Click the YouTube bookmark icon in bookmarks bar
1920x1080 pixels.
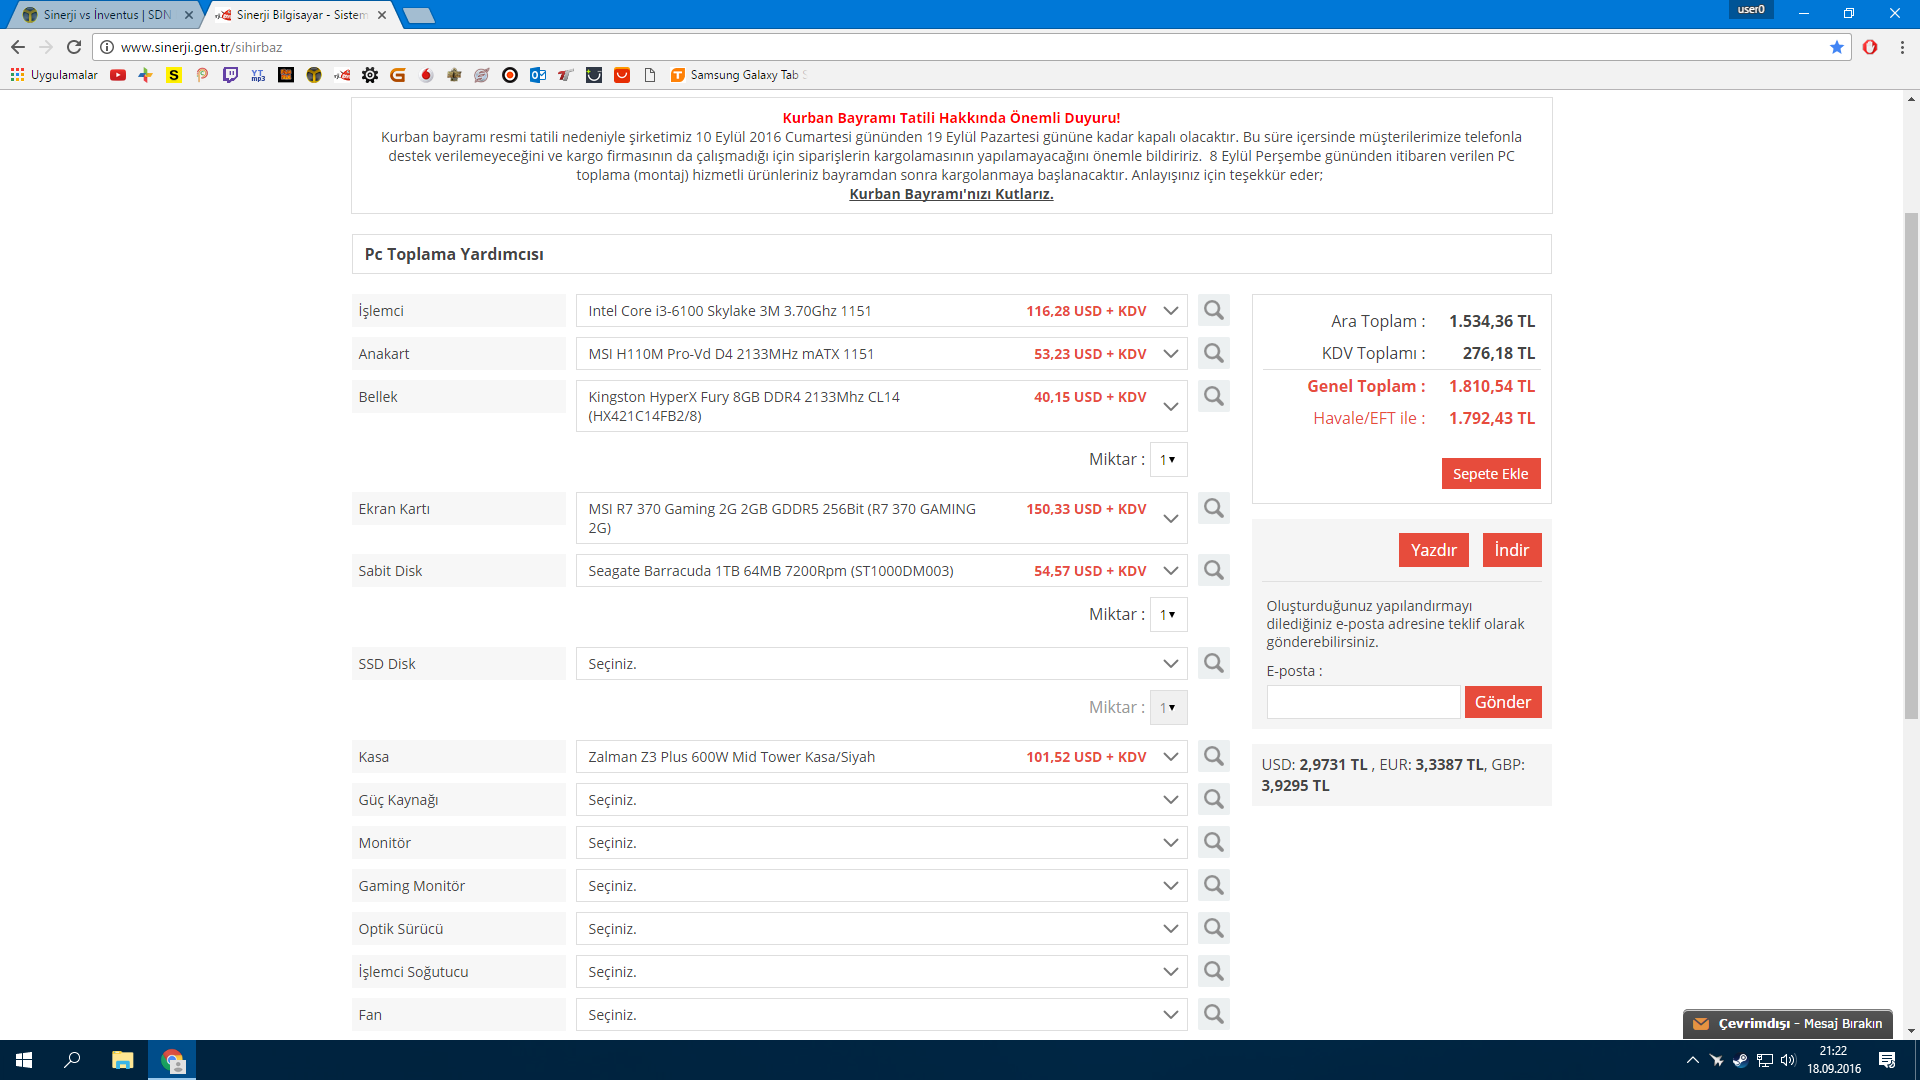tap(118, 75)
